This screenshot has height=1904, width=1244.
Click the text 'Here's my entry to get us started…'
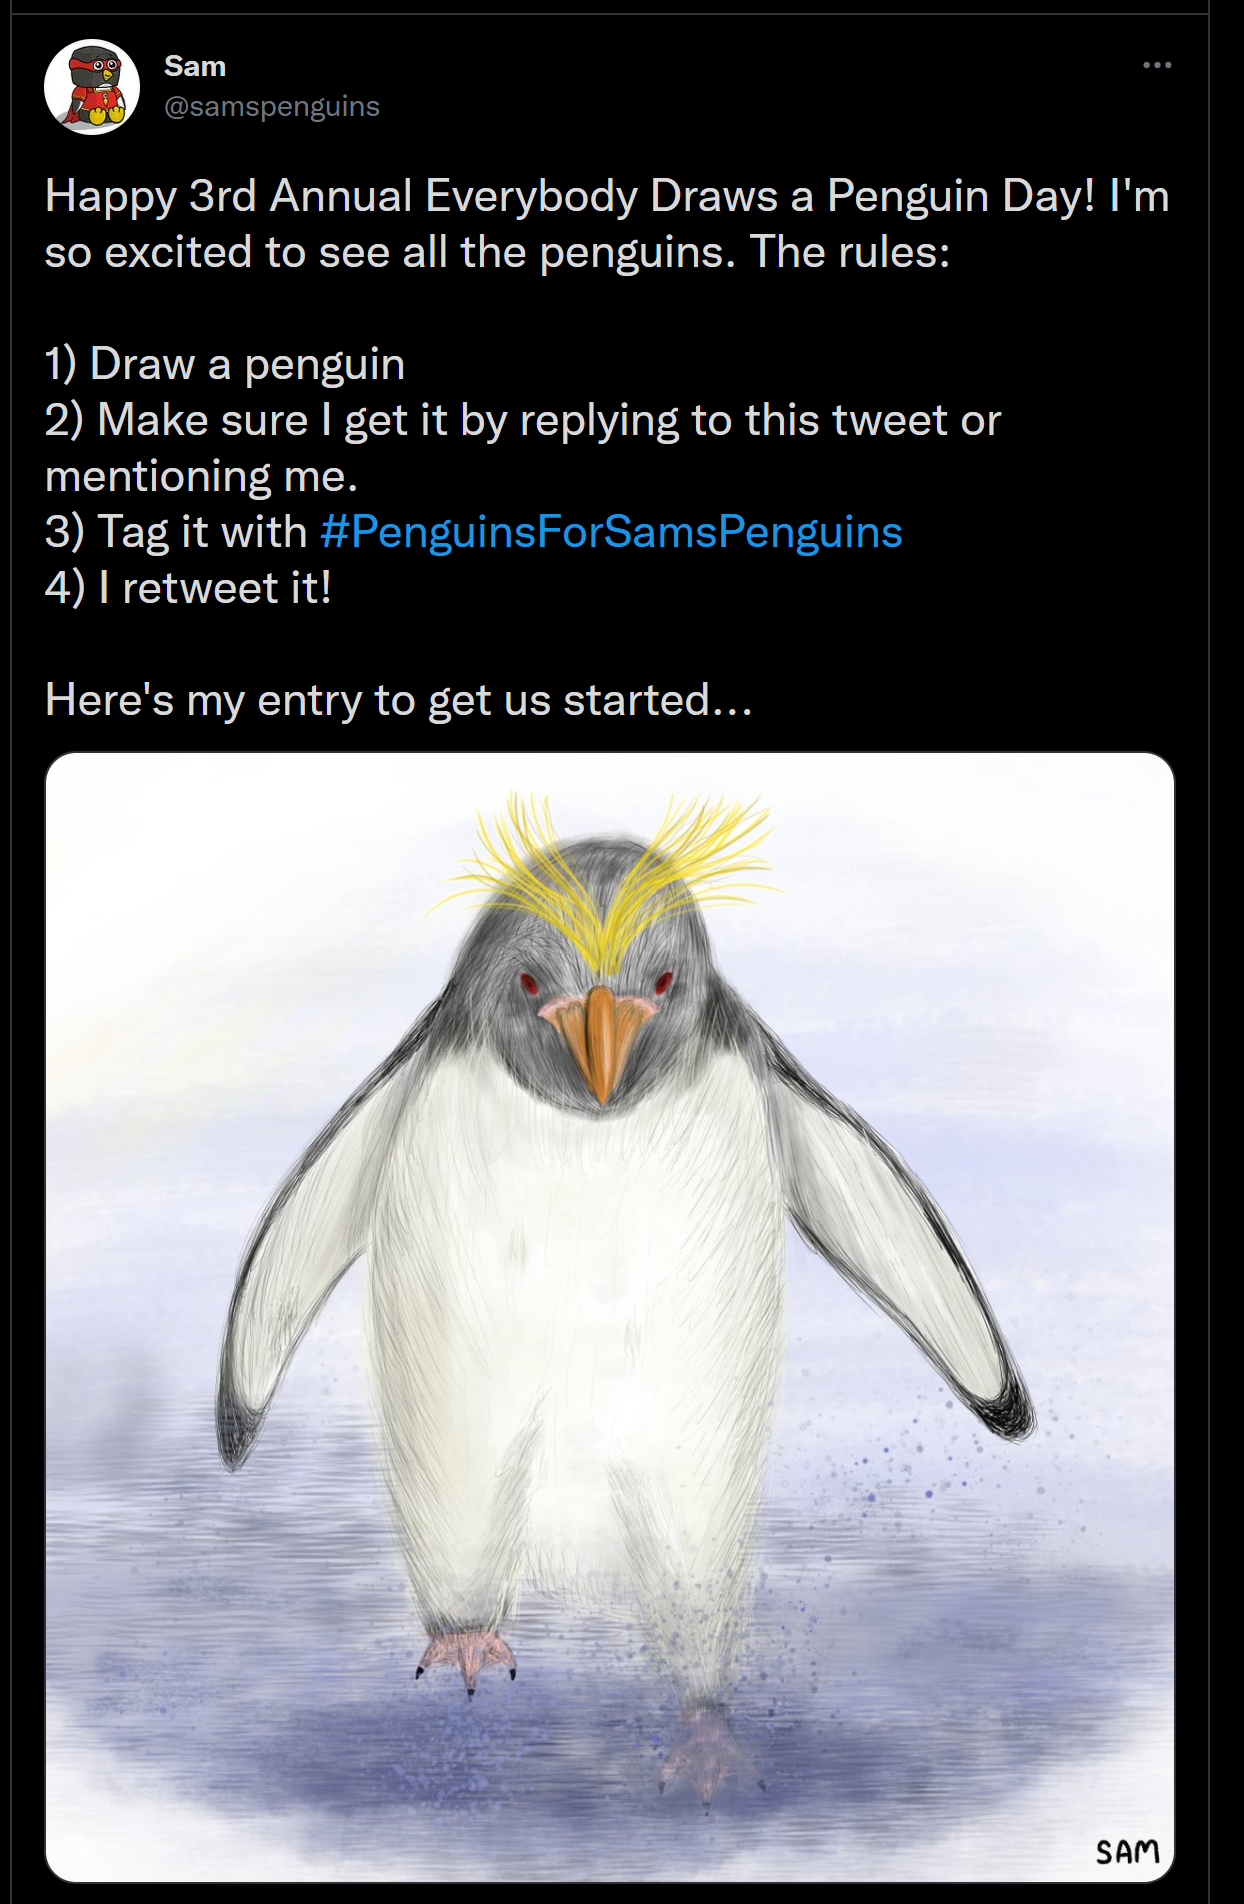[399, 700]
